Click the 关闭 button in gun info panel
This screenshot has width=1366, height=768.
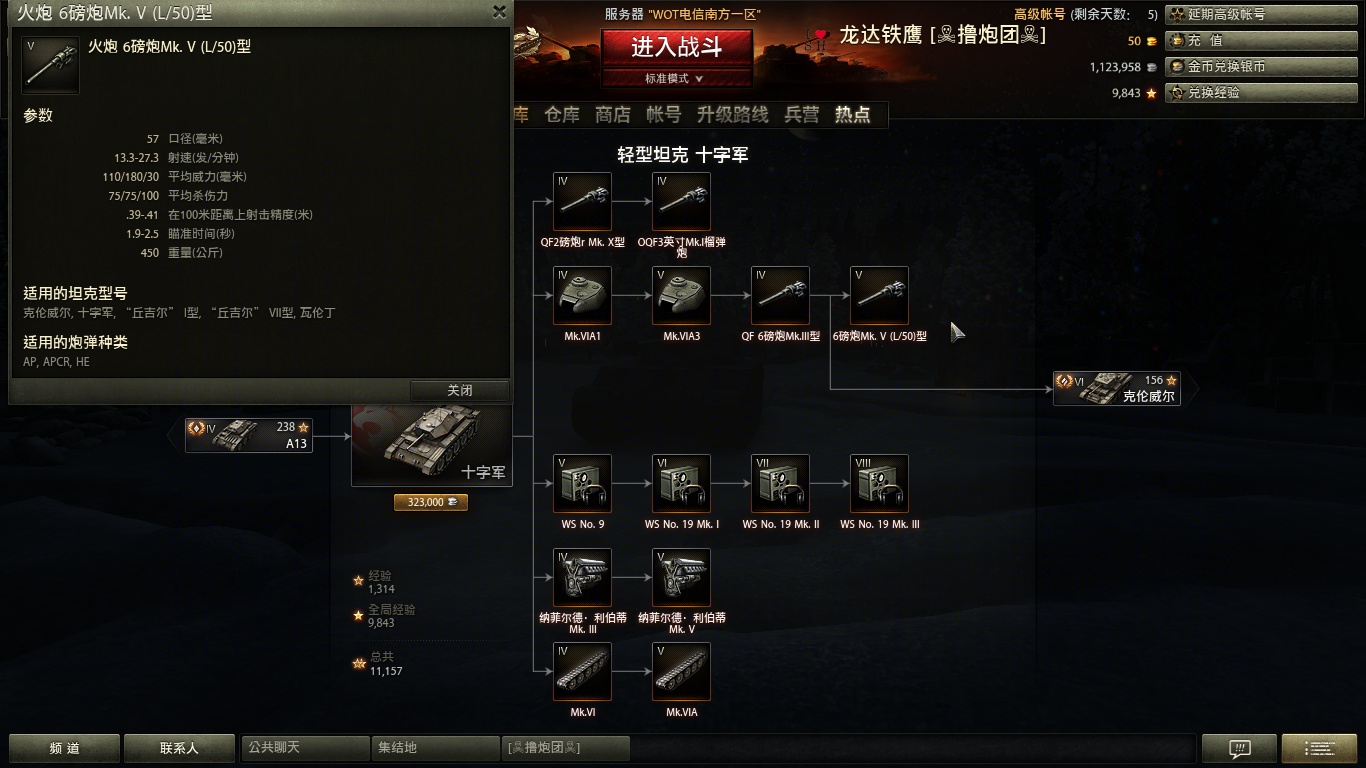coord(460,390)
